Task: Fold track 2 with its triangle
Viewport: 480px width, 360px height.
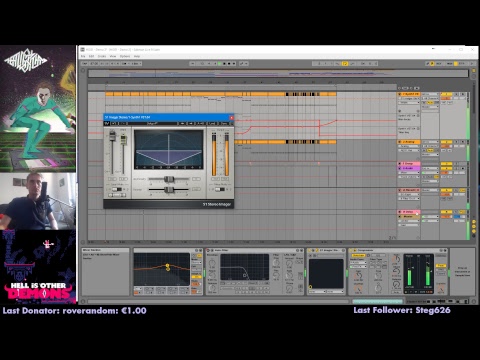Action: (400, 142)
